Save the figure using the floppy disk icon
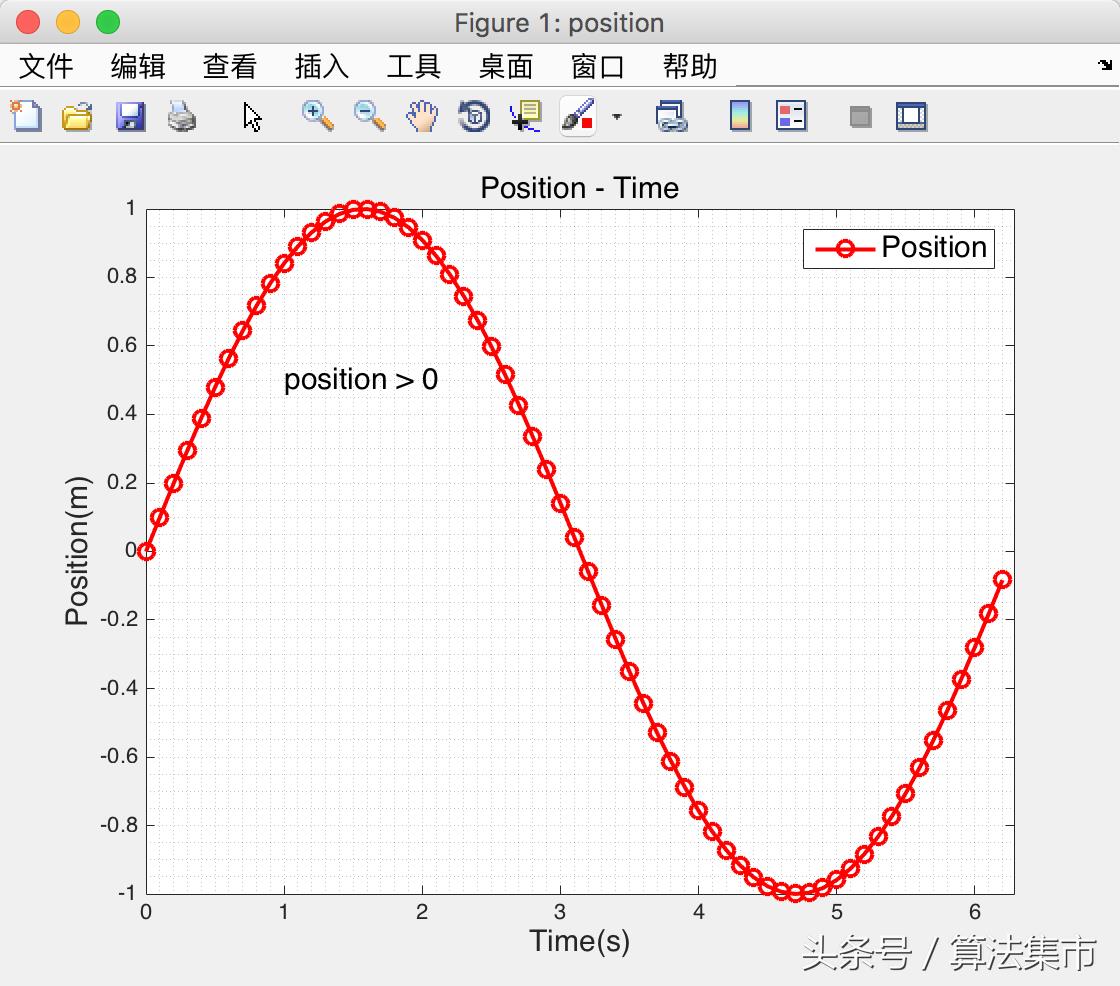The width and height of the screenshot is (1120, 986). (x=130, y=116)
